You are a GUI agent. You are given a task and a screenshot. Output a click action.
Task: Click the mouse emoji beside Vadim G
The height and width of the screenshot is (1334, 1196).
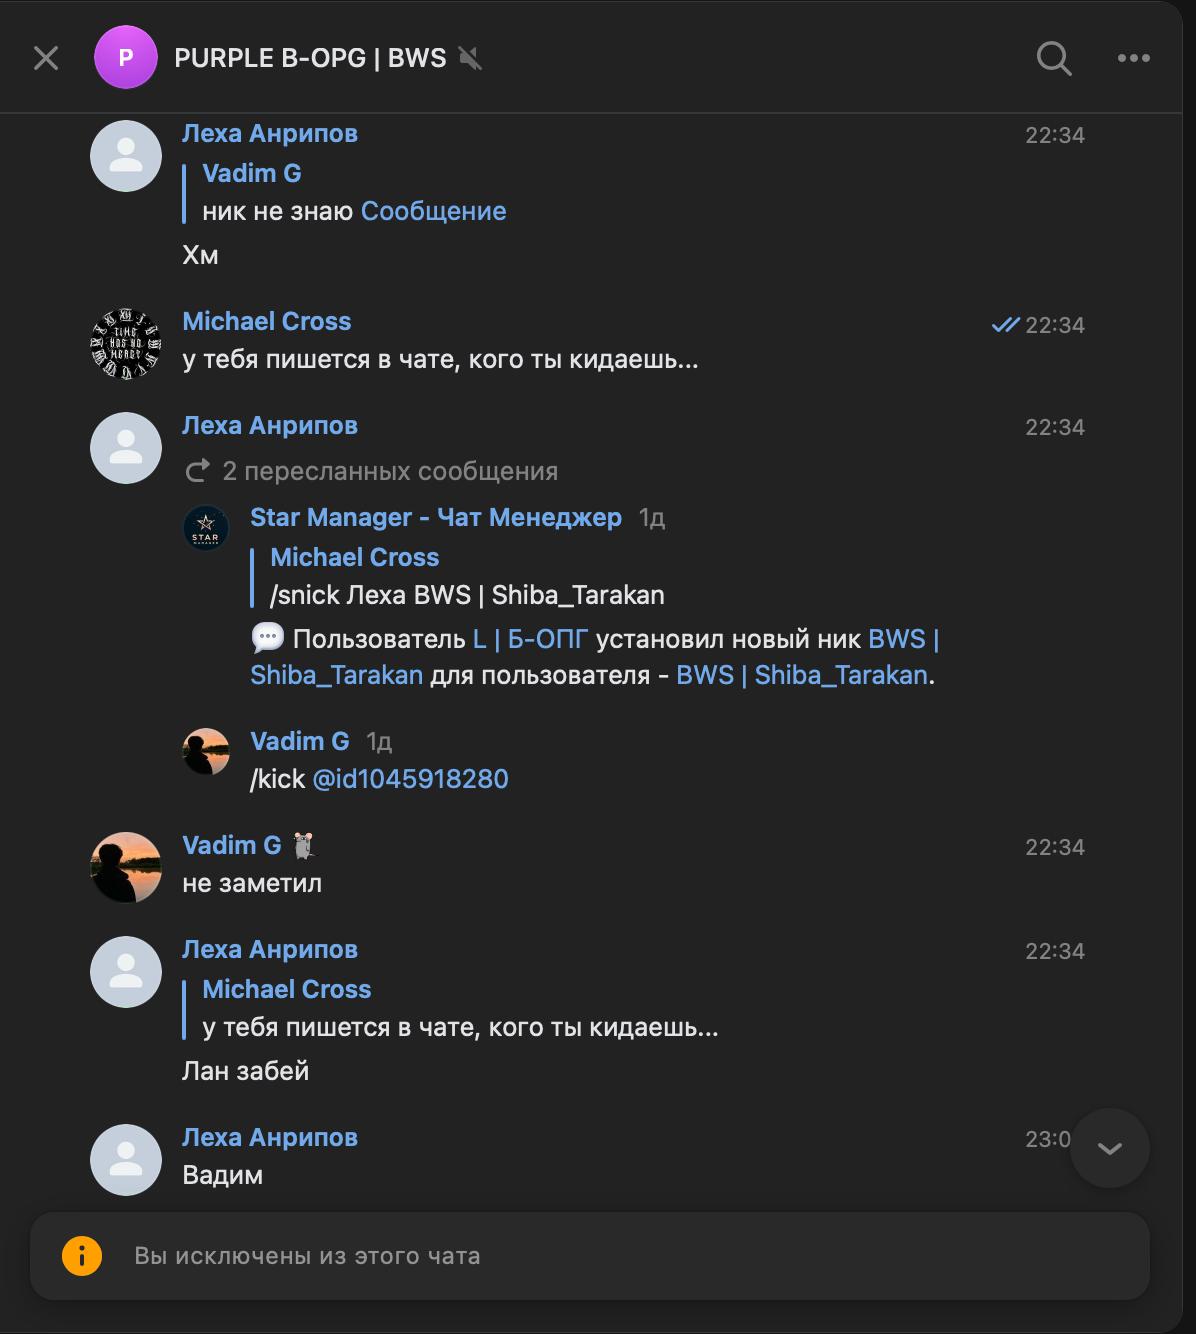click(x=304, y=846)
